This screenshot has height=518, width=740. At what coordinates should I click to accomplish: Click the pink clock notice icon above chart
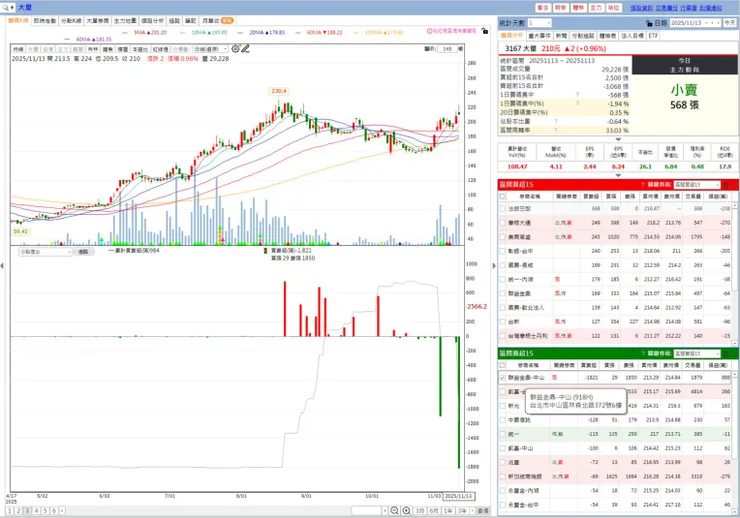pyautogui.click(x=429, y=31)
